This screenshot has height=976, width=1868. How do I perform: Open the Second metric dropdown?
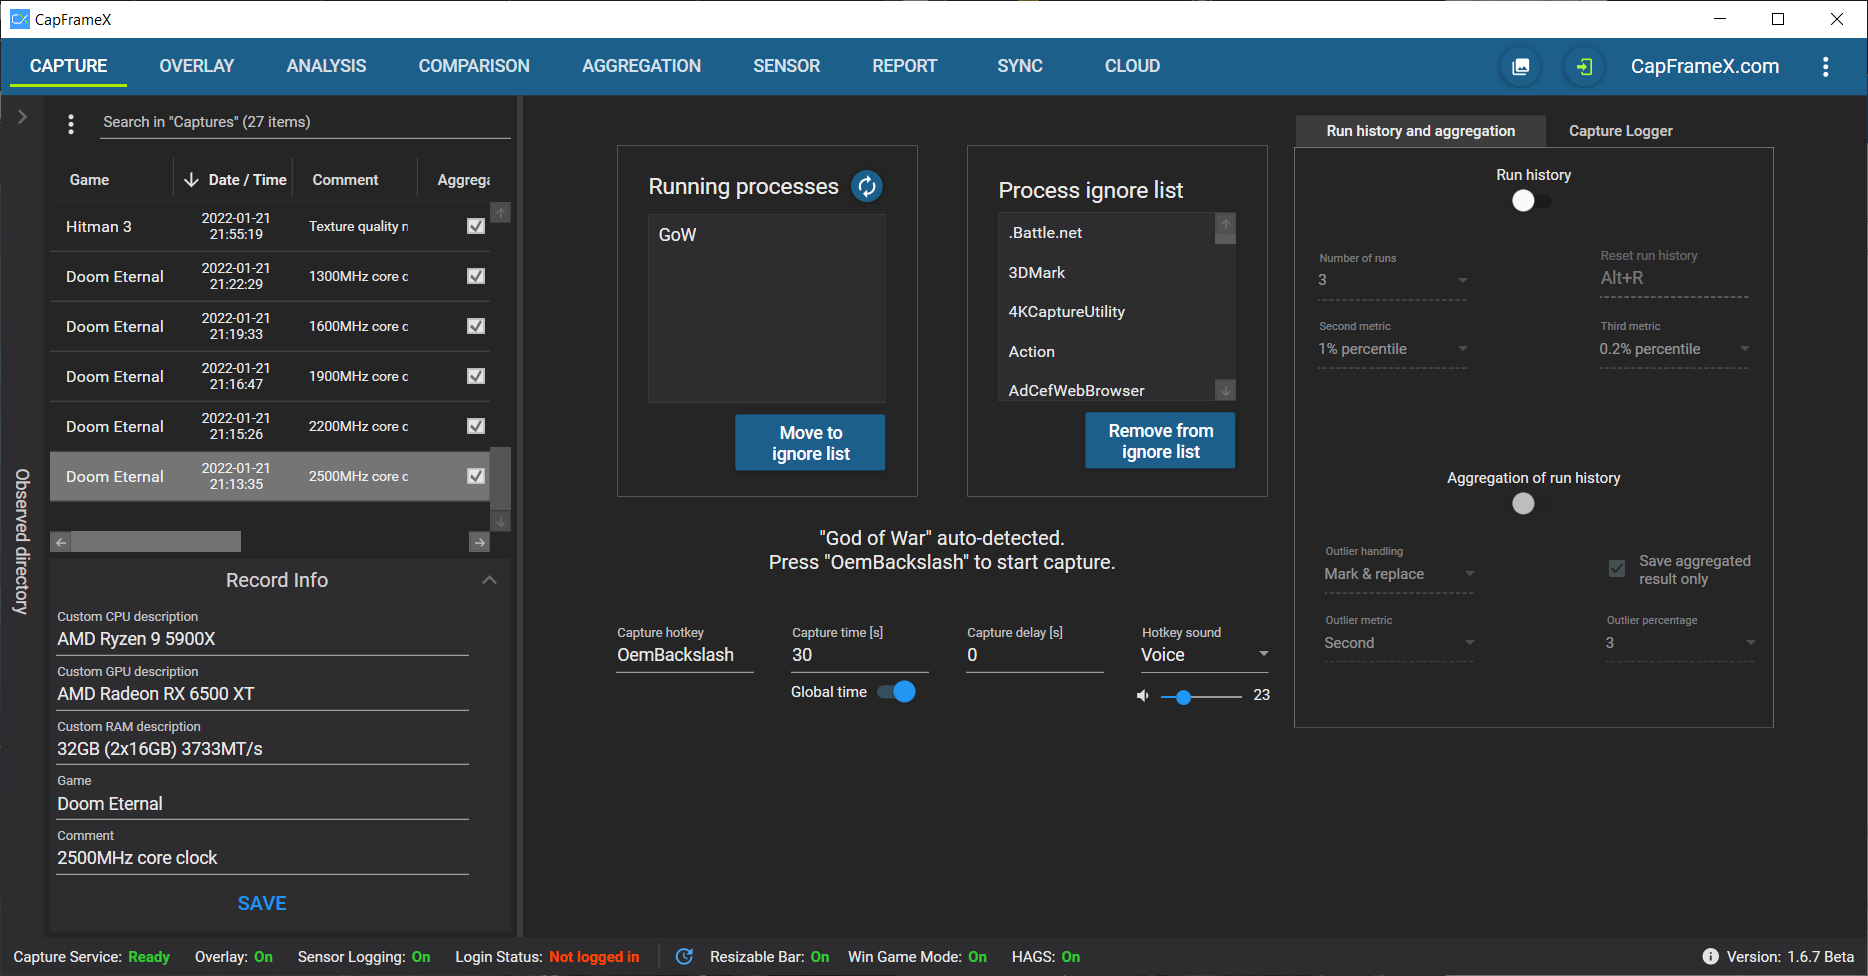1393,349
